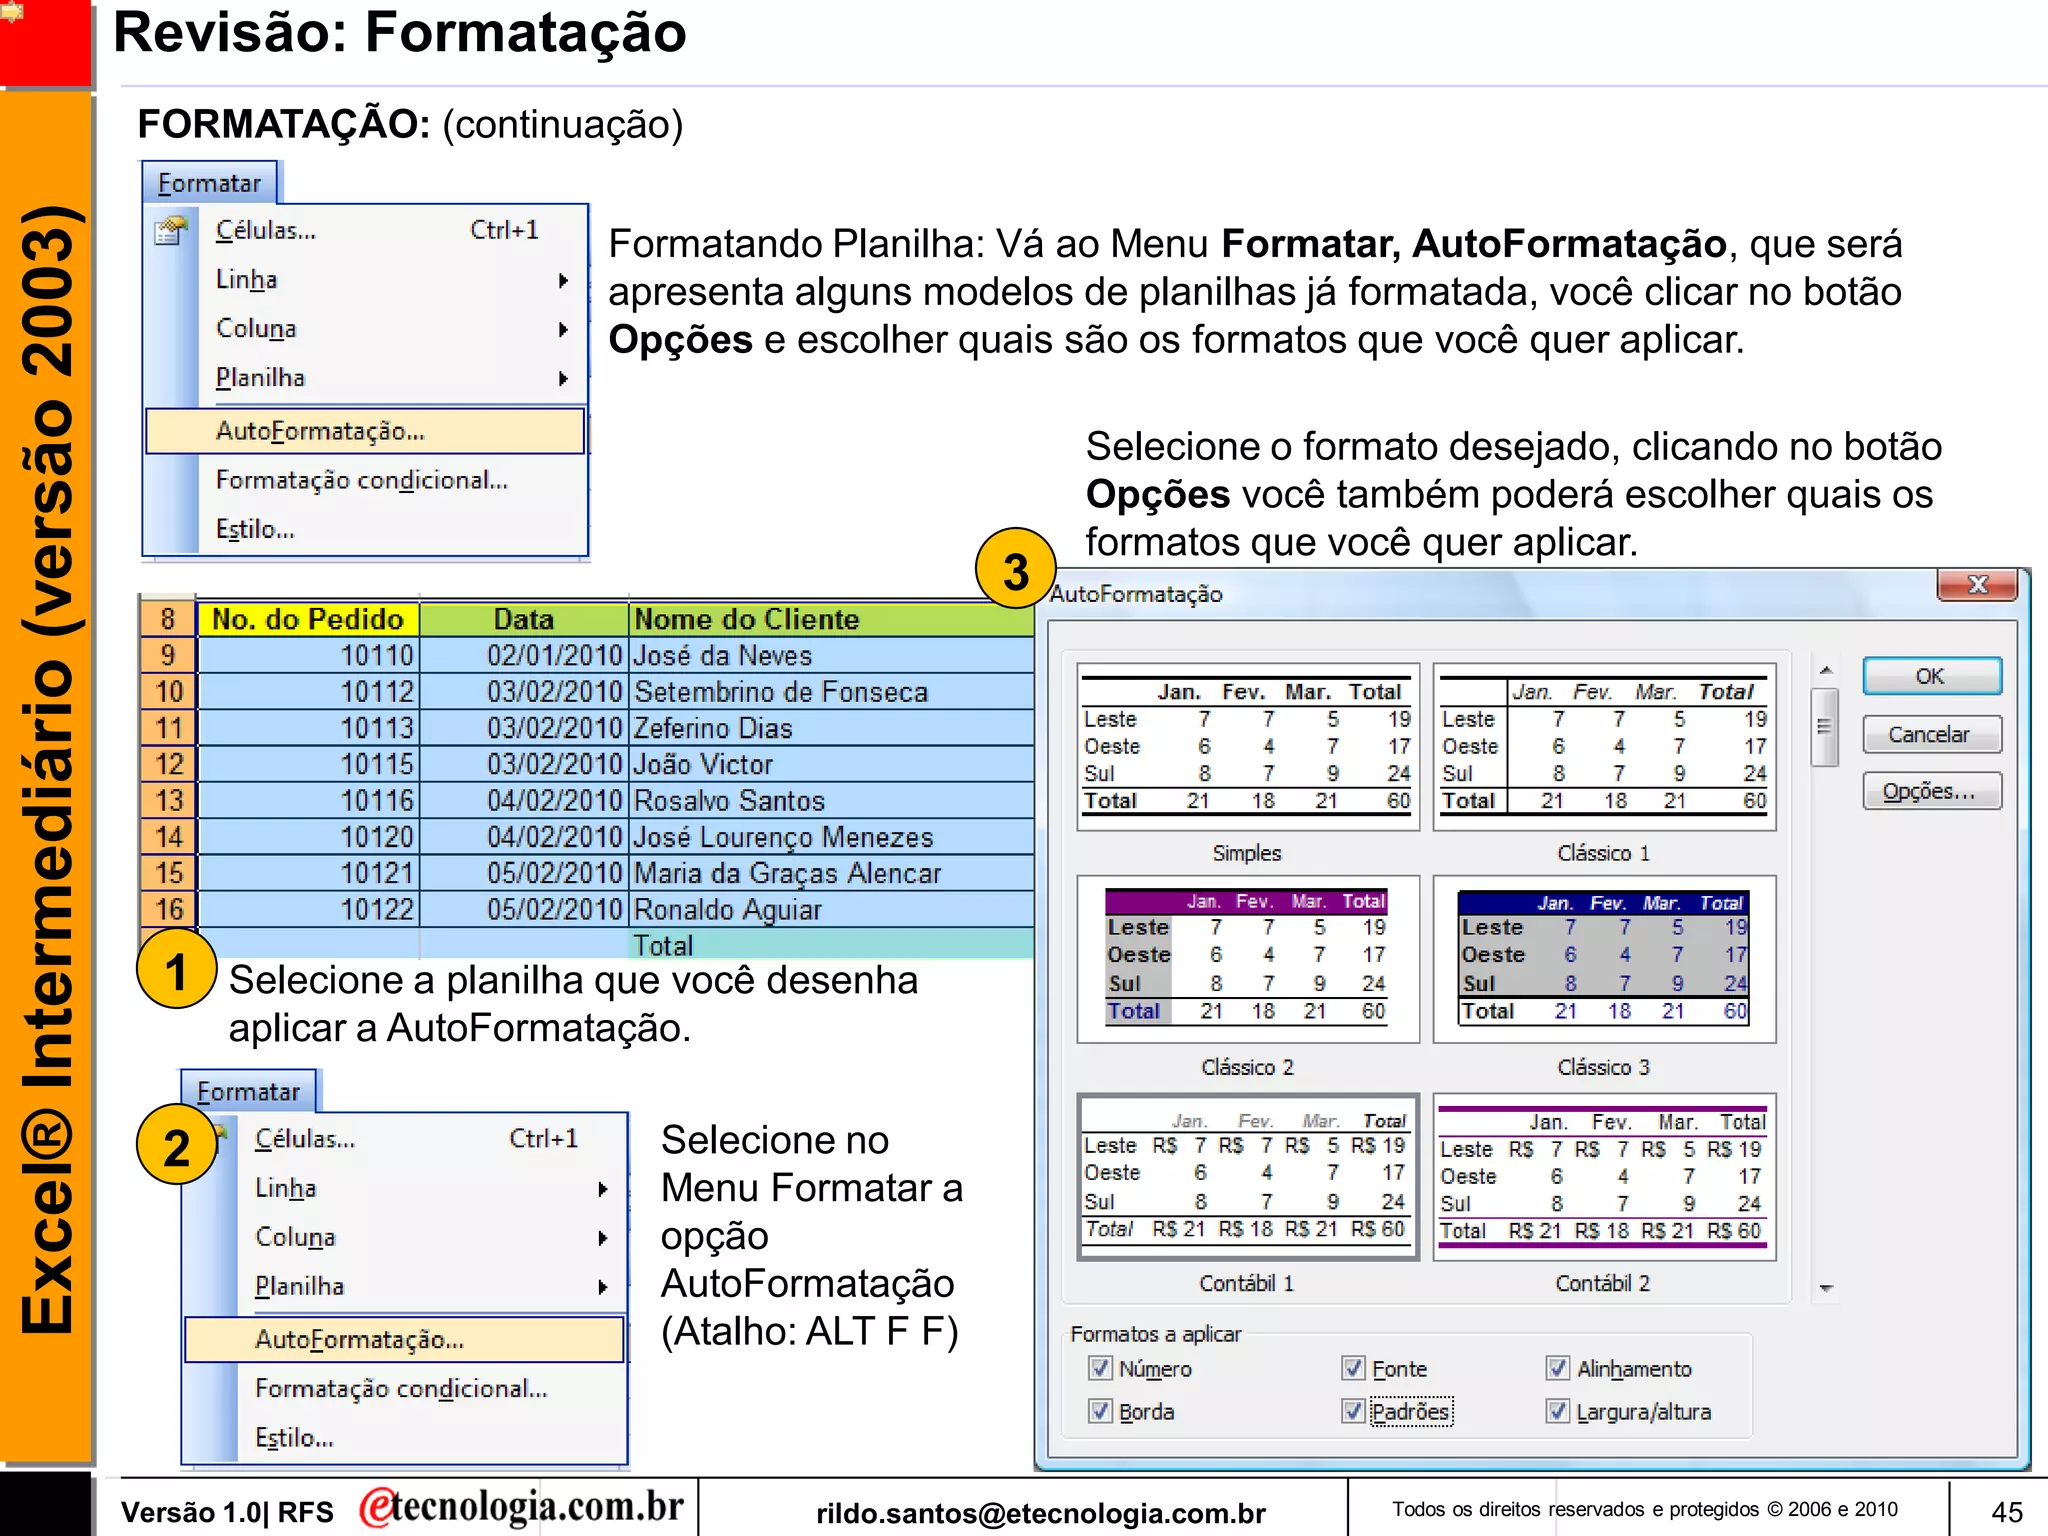Select Estilo... in the upper Formatar menu
Viewport: 2048px width, 1536px height.
coord(255,529)
